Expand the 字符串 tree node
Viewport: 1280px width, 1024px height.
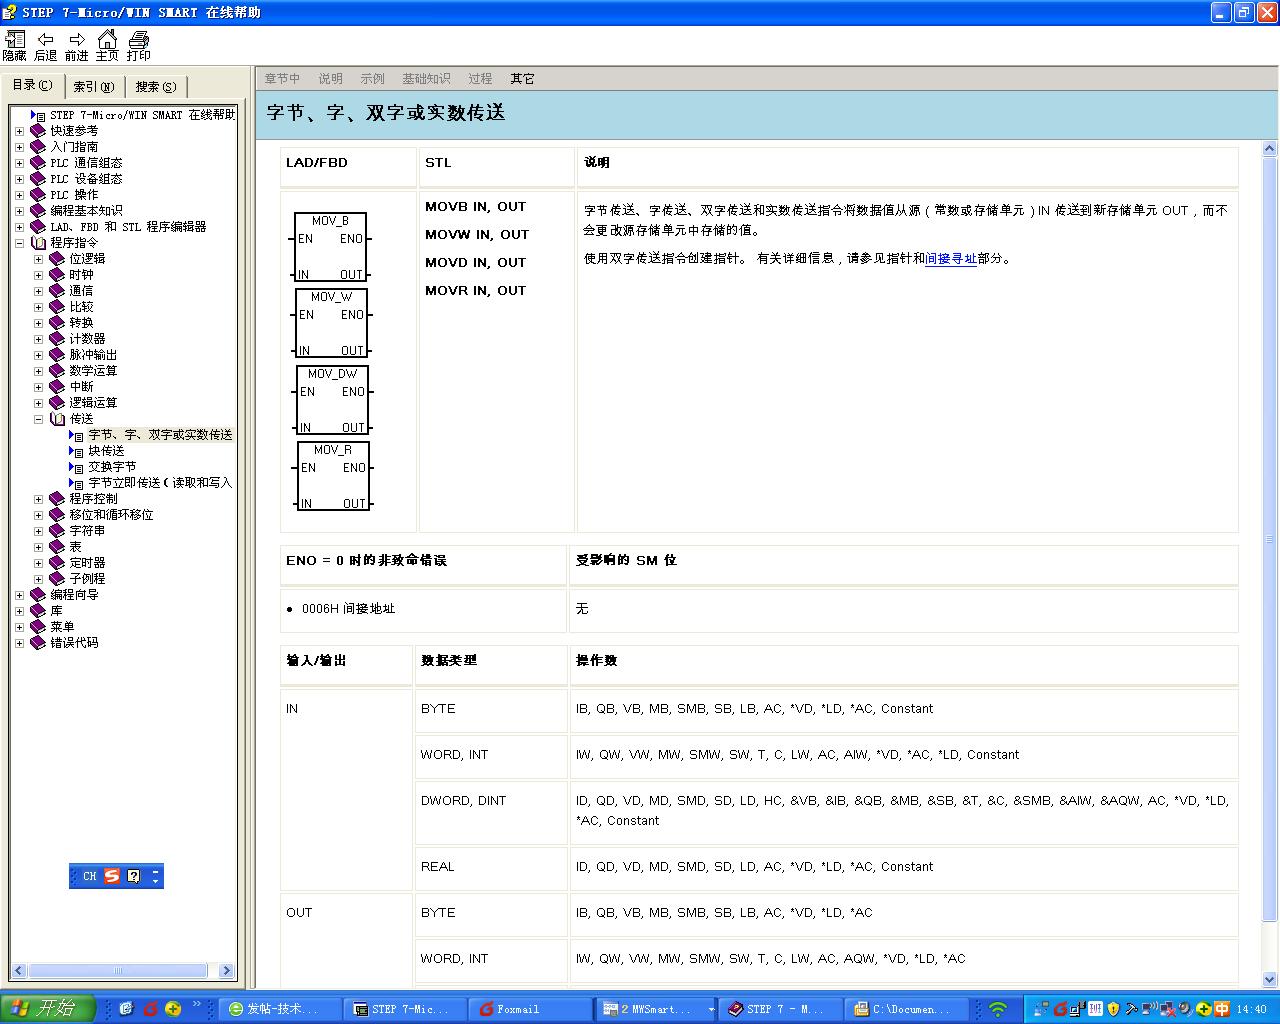tap(38, 531)
